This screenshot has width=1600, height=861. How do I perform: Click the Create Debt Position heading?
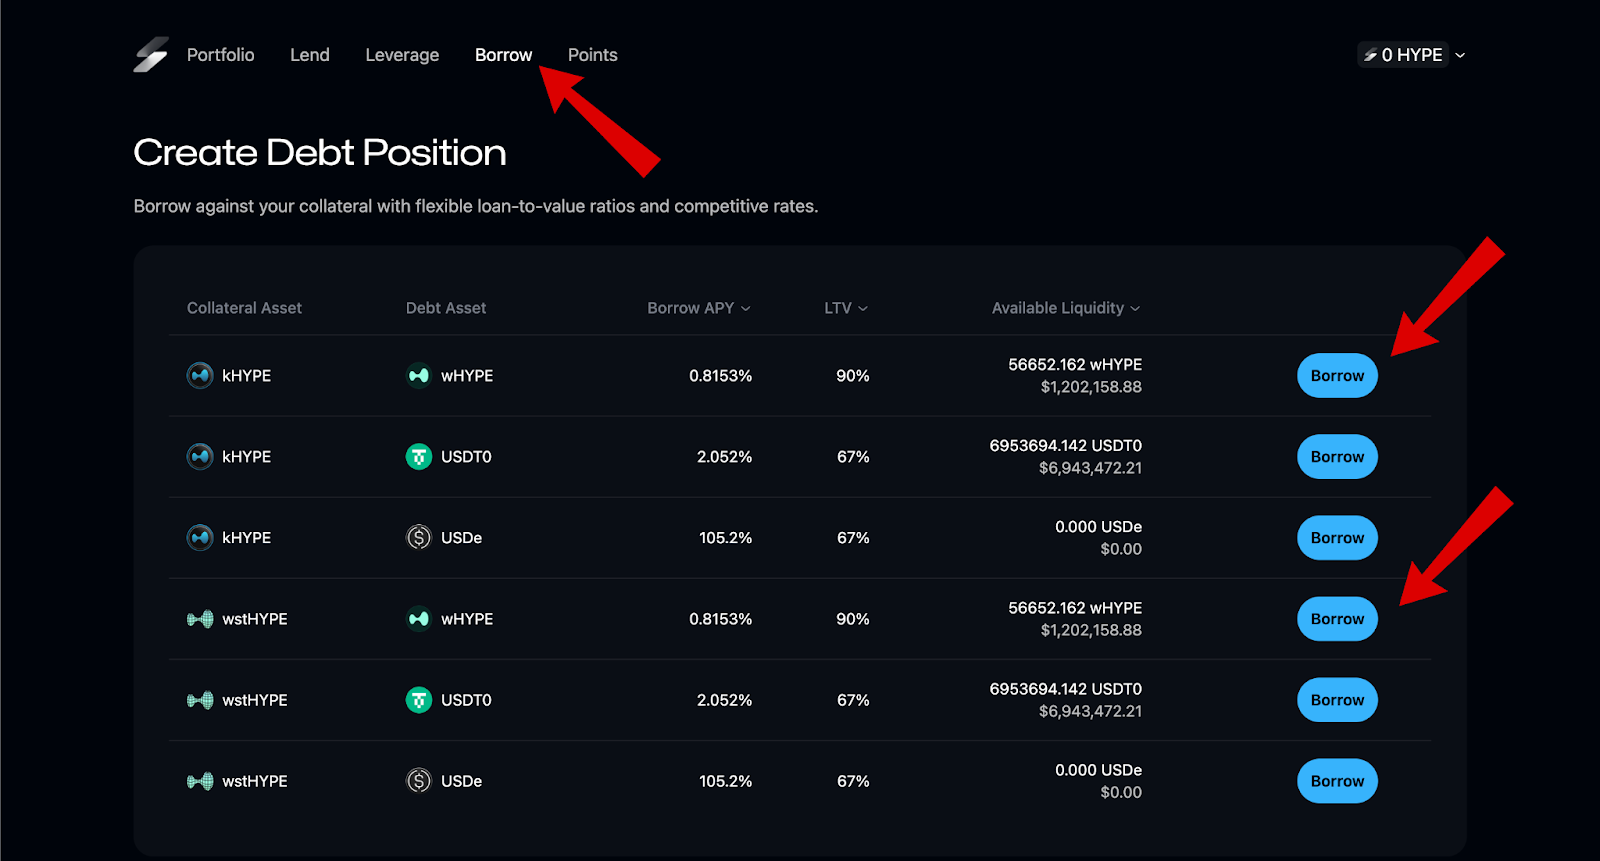pos(320,152)
